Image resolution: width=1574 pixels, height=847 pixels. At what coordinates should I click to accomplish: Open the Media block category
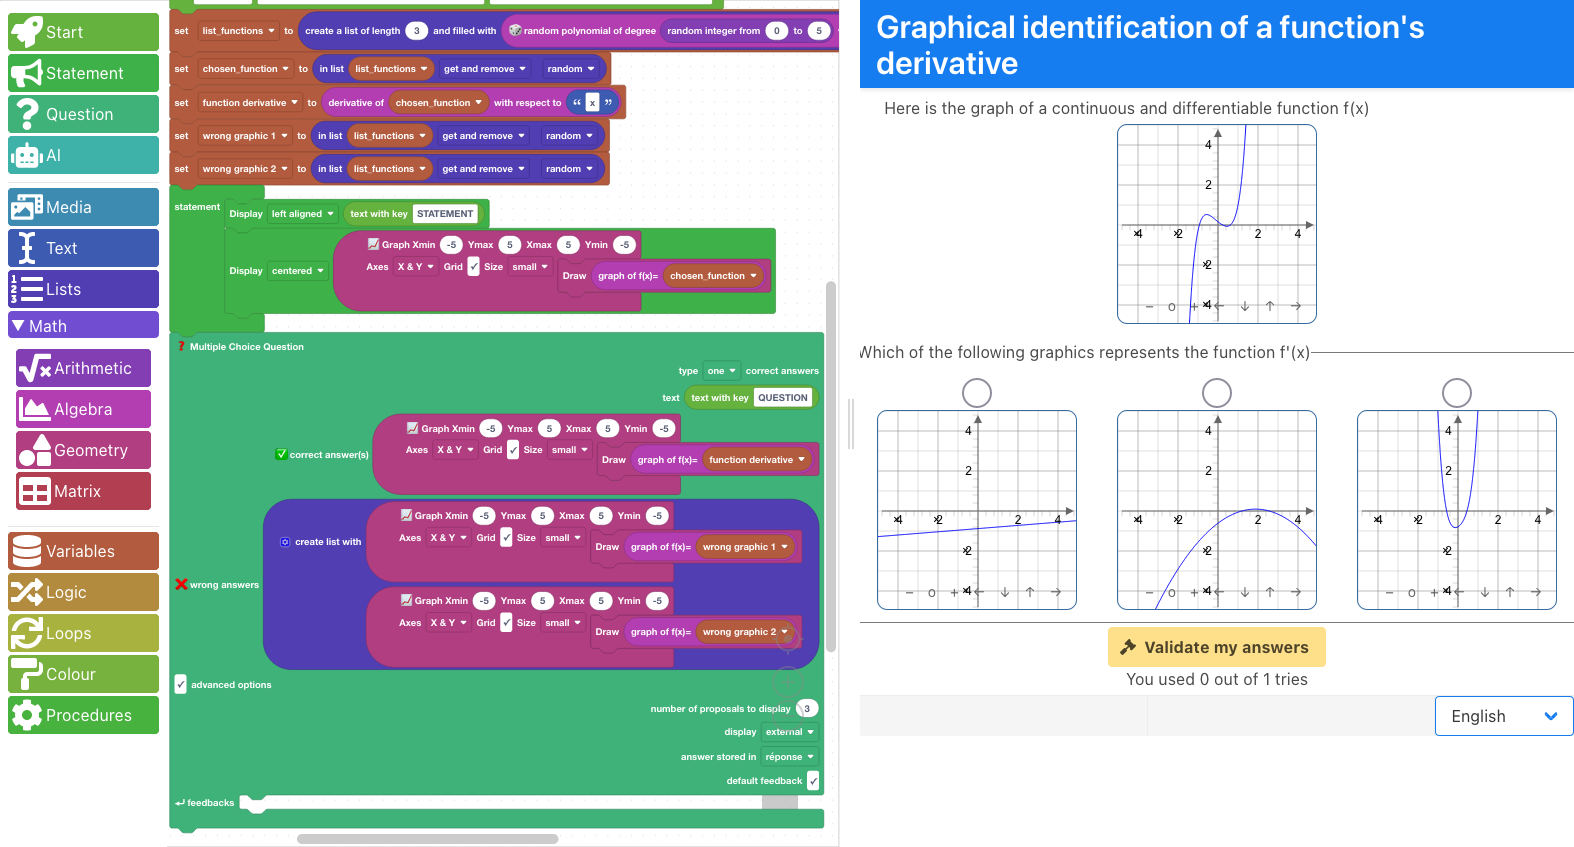84,207
